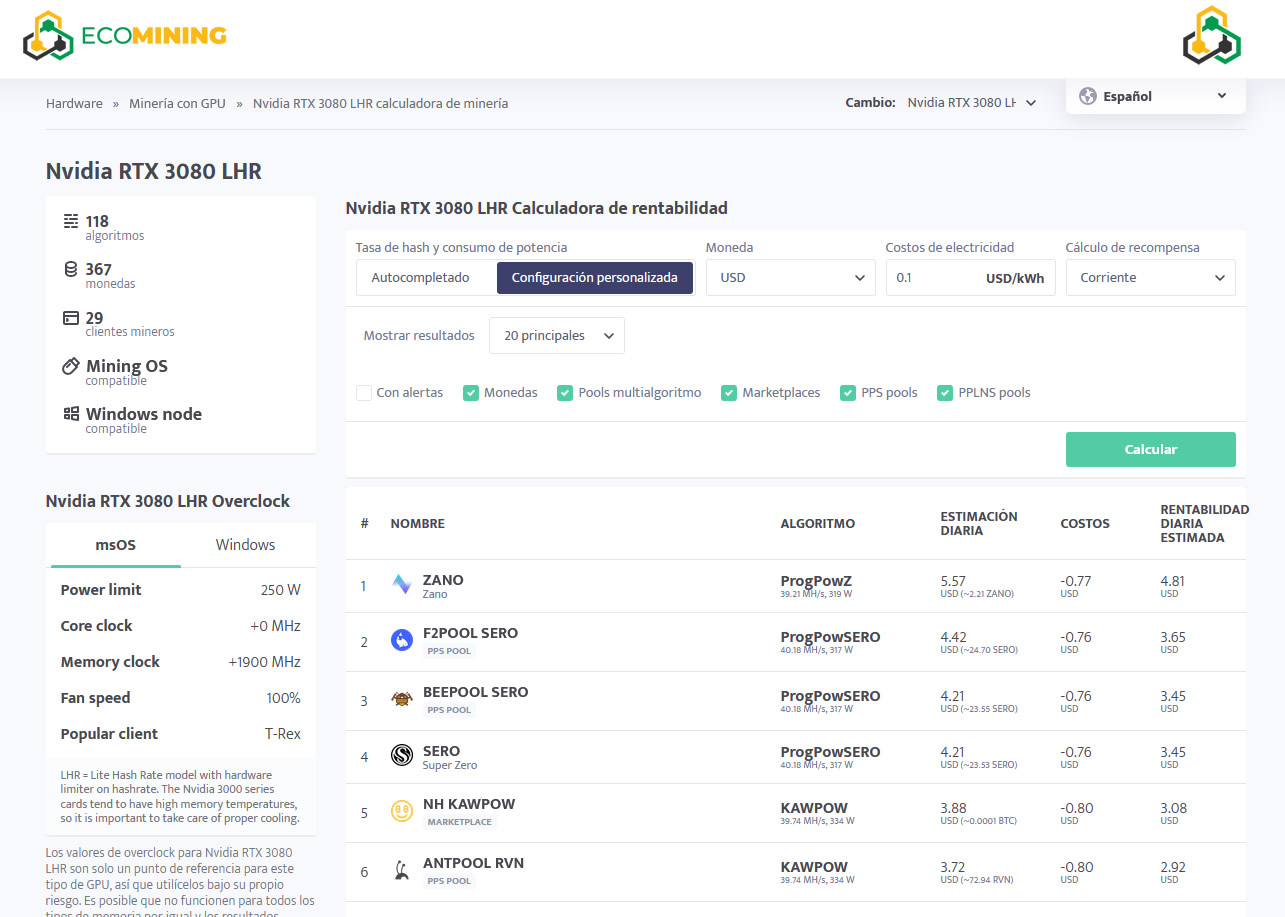This screenshot has width=1285, height=917.
Task: Open the Cambio GPU selector dropdown
Action: coord(971,103)
